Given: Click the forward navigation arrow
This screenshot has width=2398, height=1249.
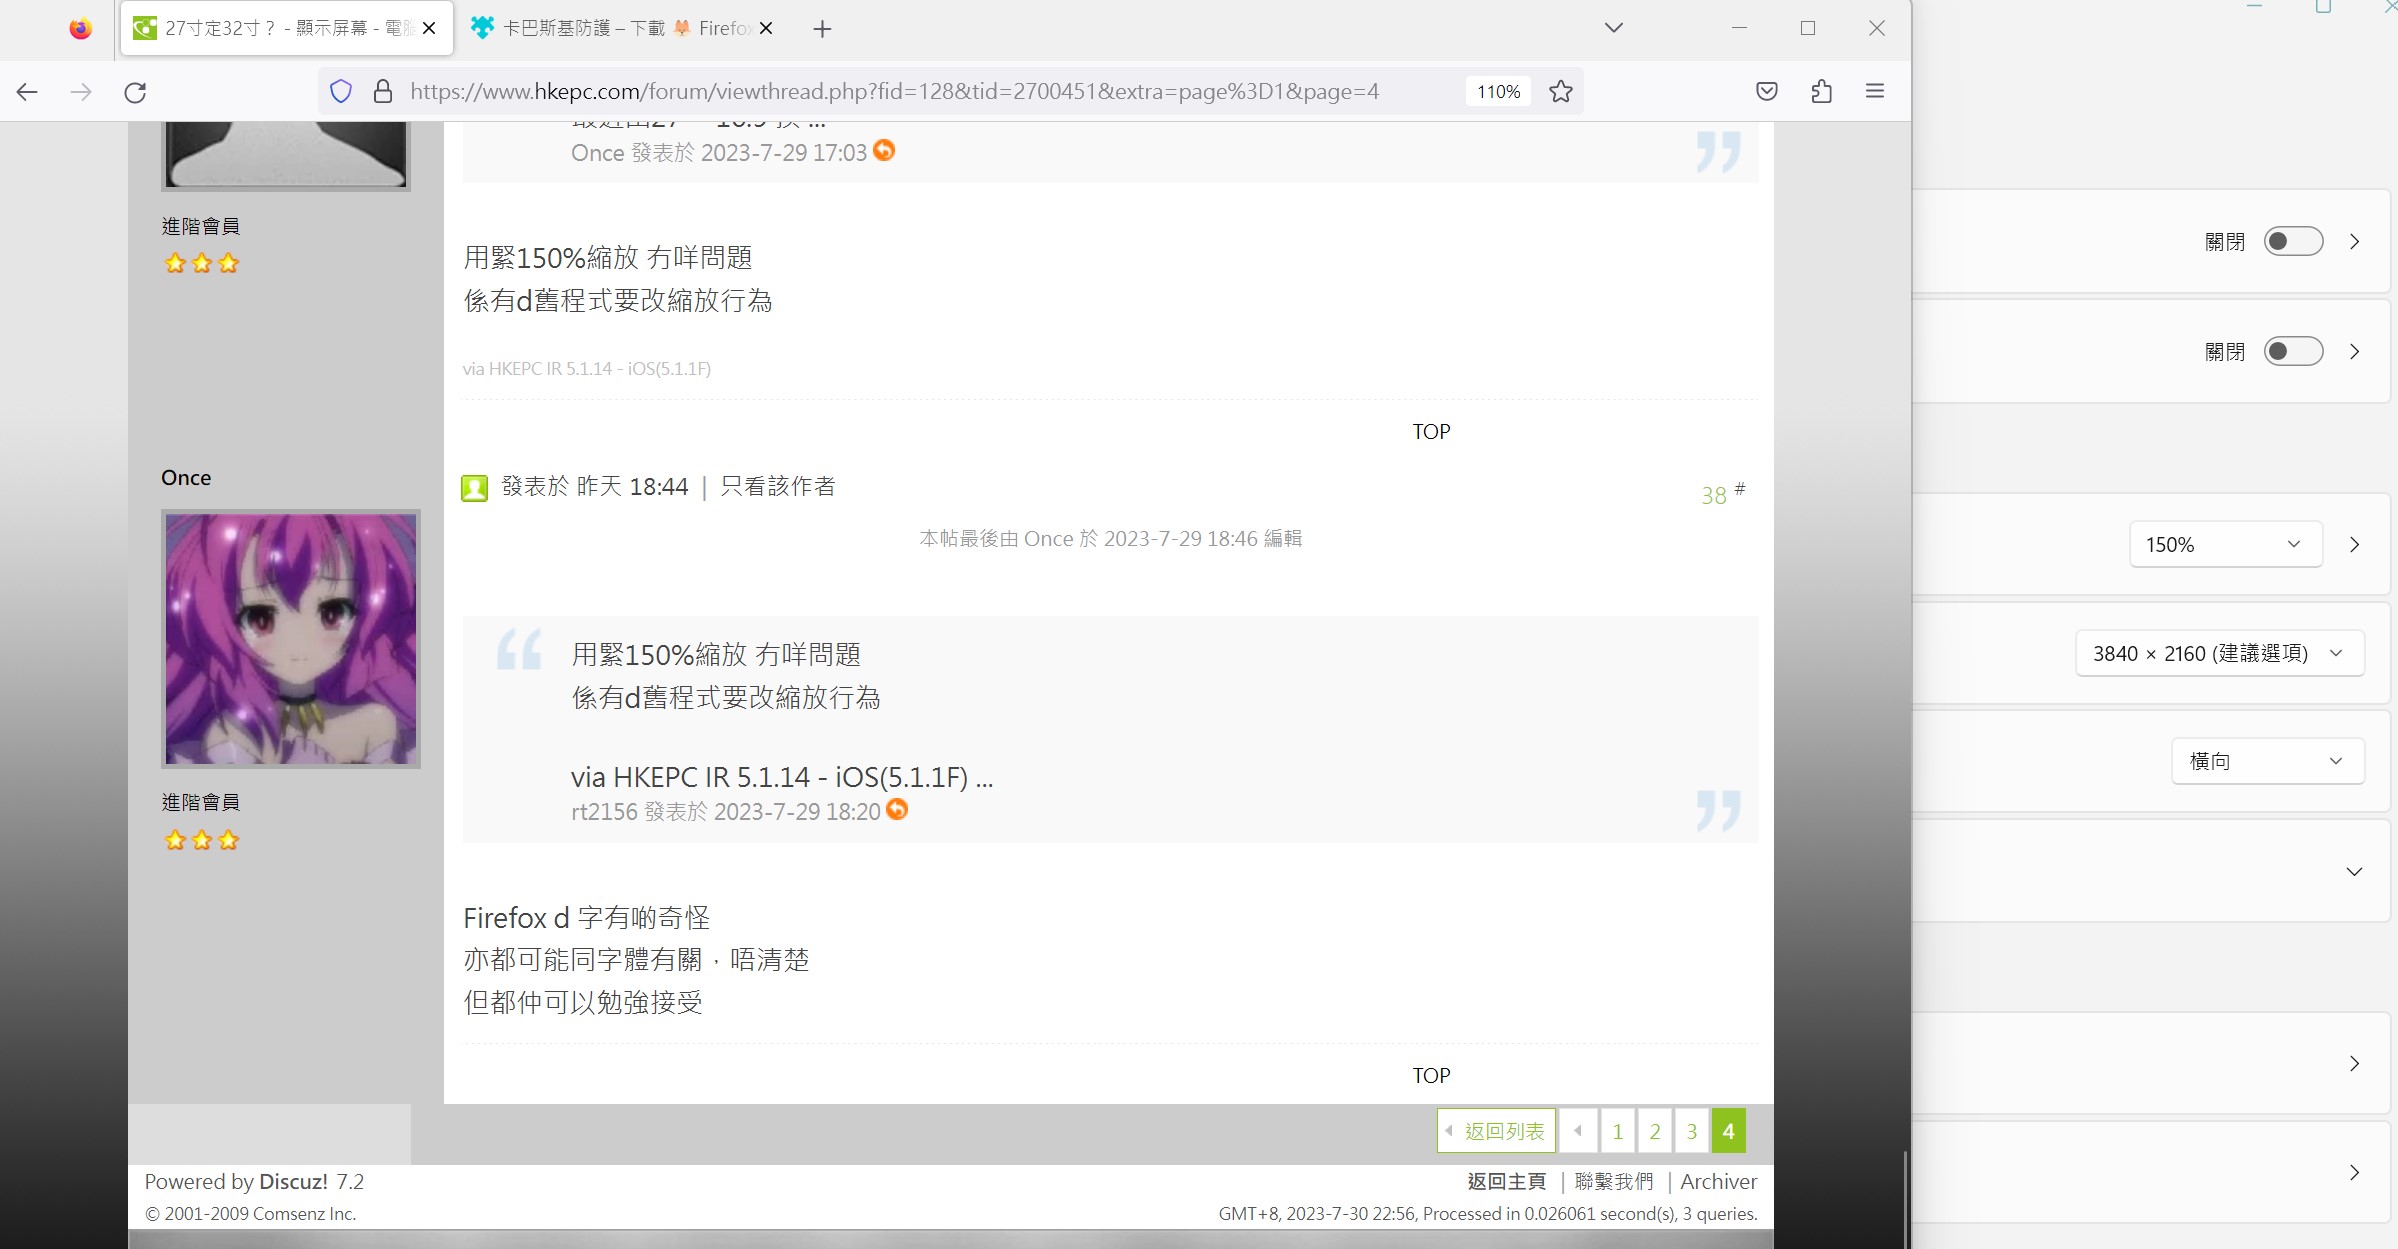Looking at the screenshot, I should (81, 91).
